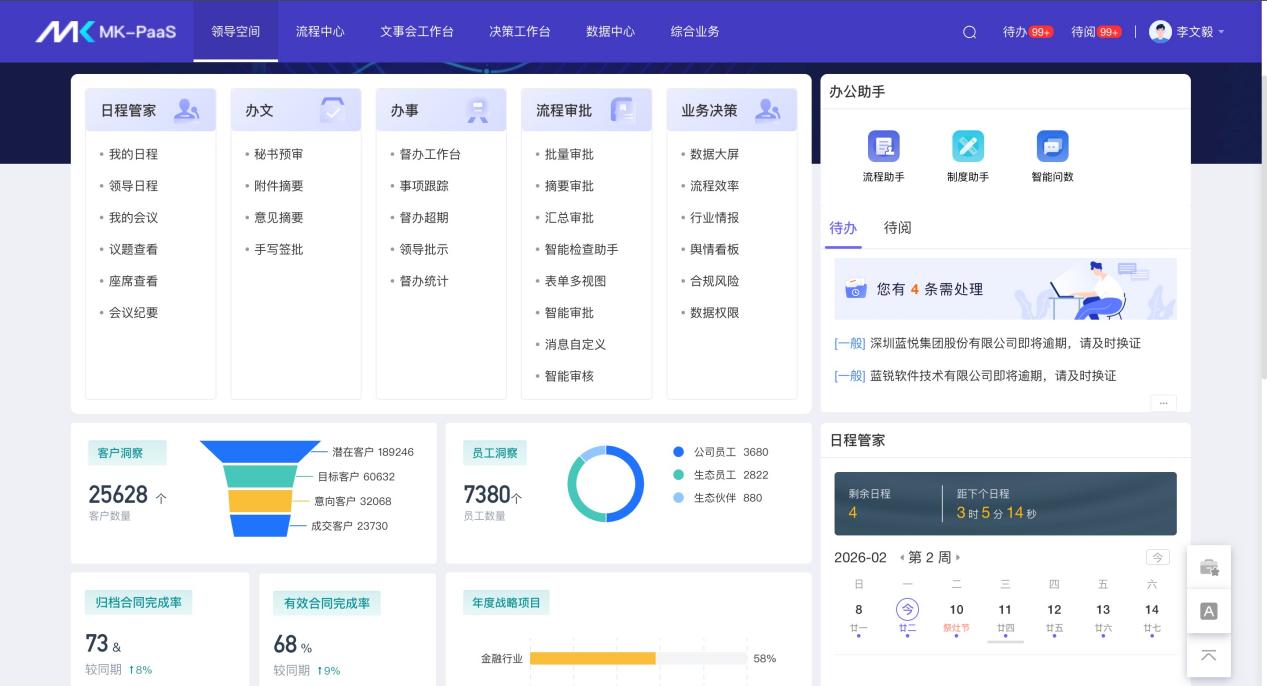Open the more ellipsis button under todo list

[x=1163, y=403]
